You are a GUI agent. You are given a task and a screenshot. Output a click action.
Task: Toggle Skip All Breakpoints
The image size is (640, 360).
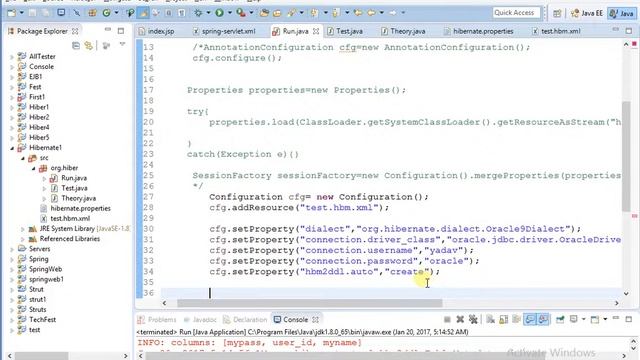76,13
